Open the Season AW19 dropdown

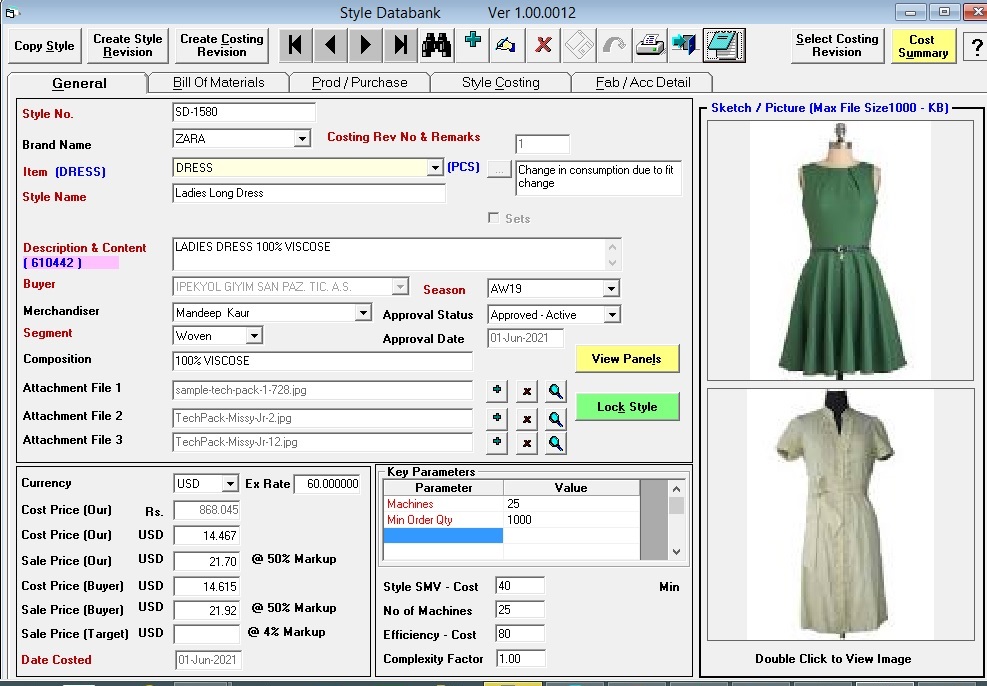tap(611, 289)
